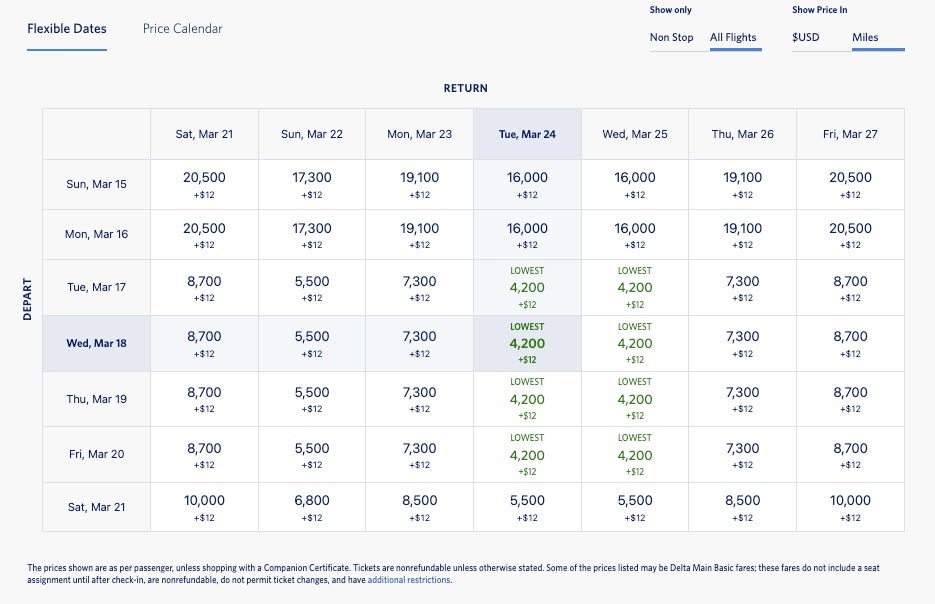Select the Flexible Dates tab
This screenshot has height=604, width=935.
coord(67,29)
